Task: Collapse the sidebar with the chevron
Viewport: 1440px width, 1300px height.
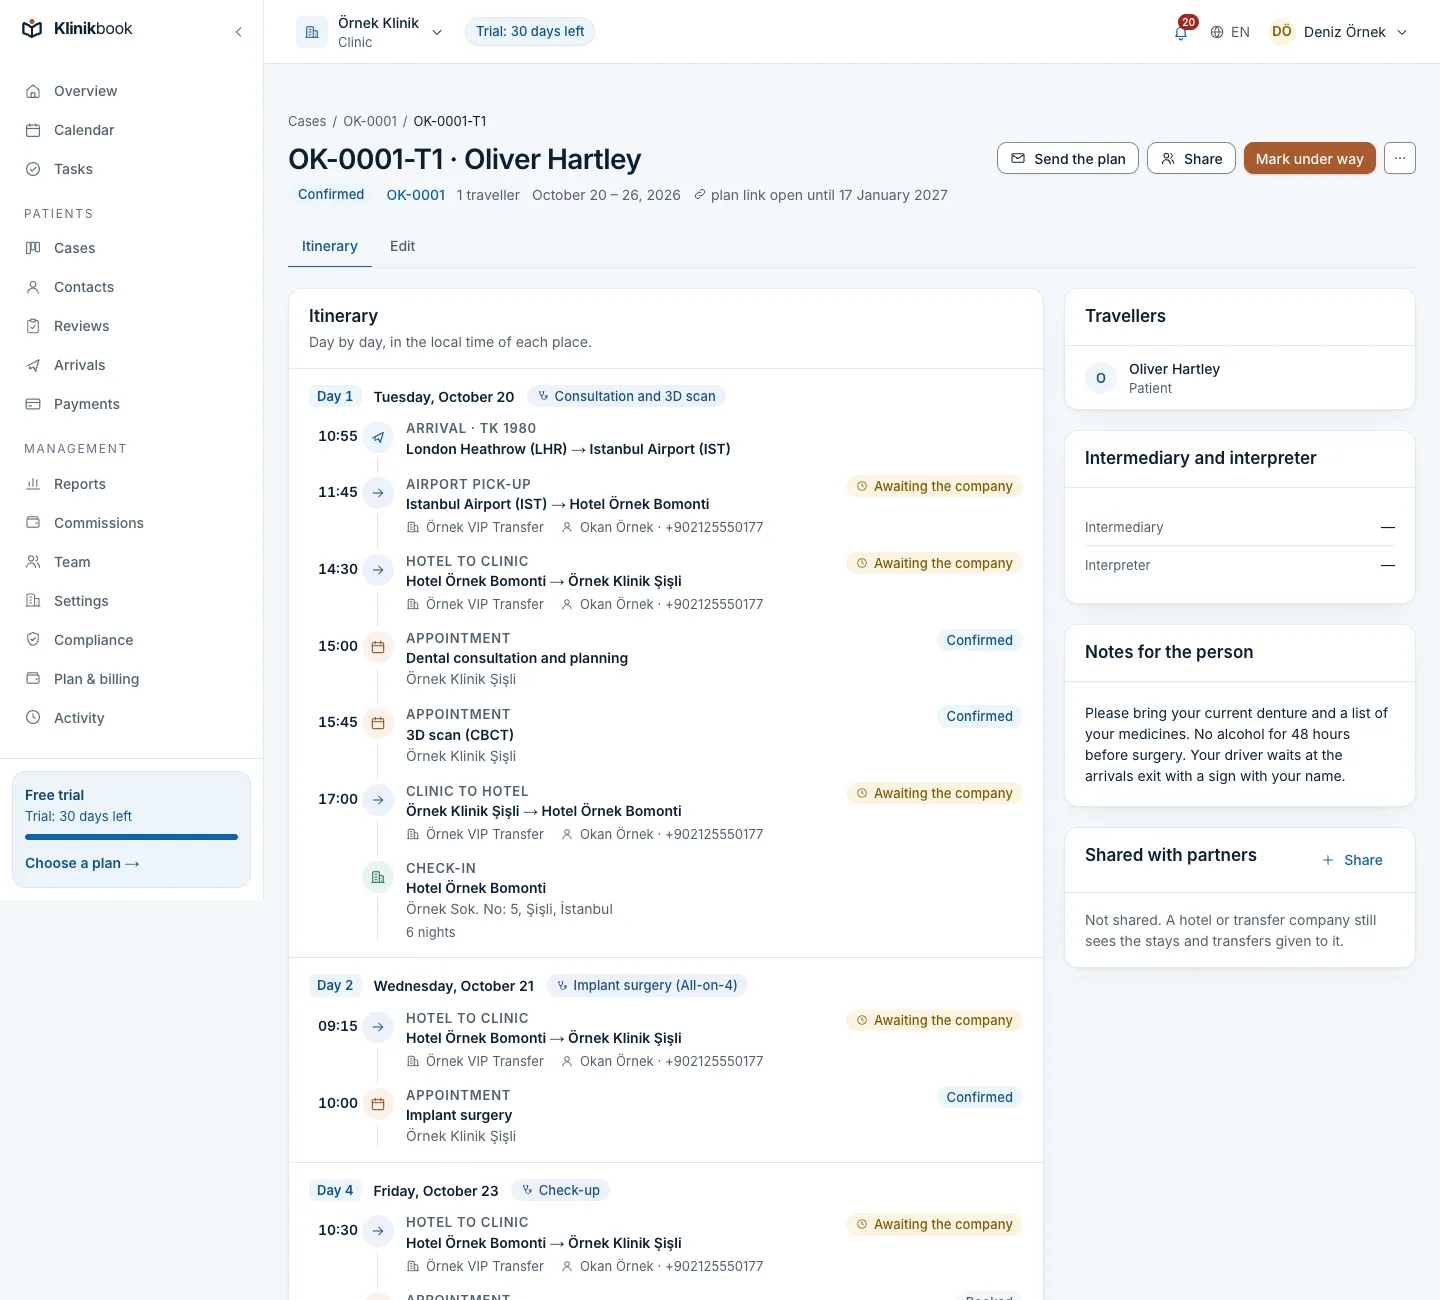Action: click(x=238, y=32)
